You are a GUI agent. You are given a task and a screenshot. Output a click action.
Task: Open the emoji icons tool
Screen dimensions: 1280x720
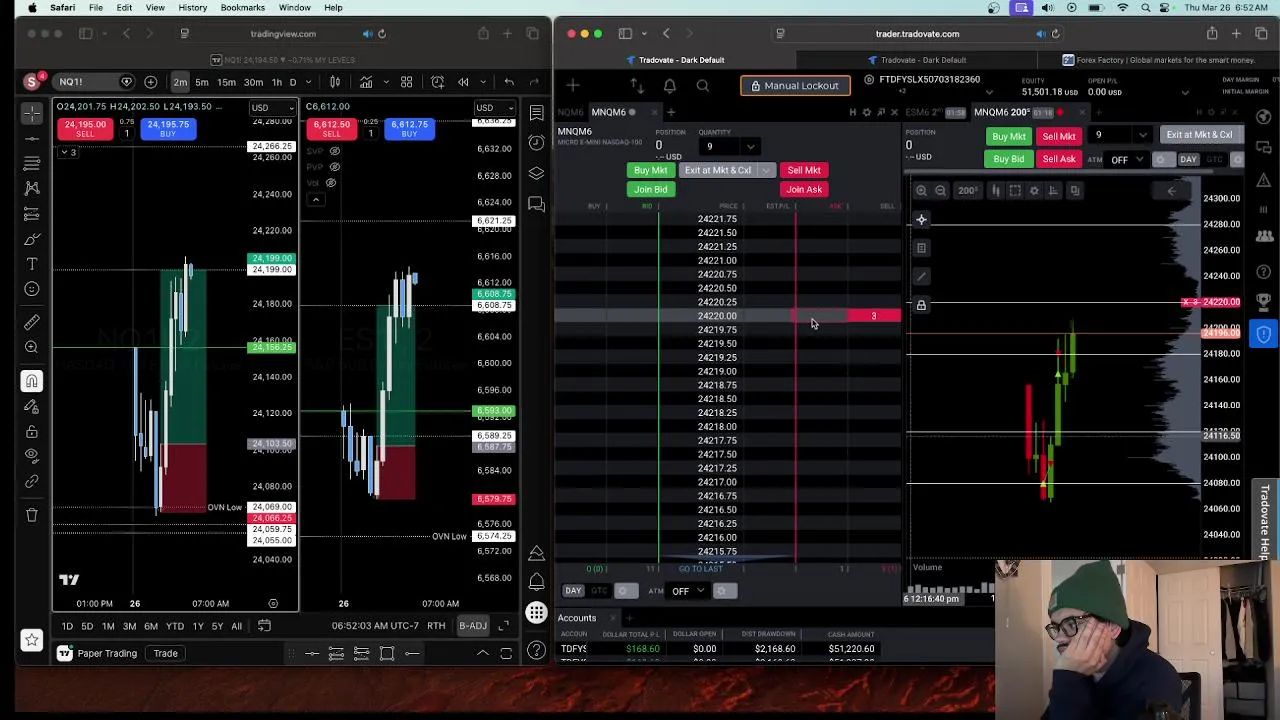(x=32, y=289)
